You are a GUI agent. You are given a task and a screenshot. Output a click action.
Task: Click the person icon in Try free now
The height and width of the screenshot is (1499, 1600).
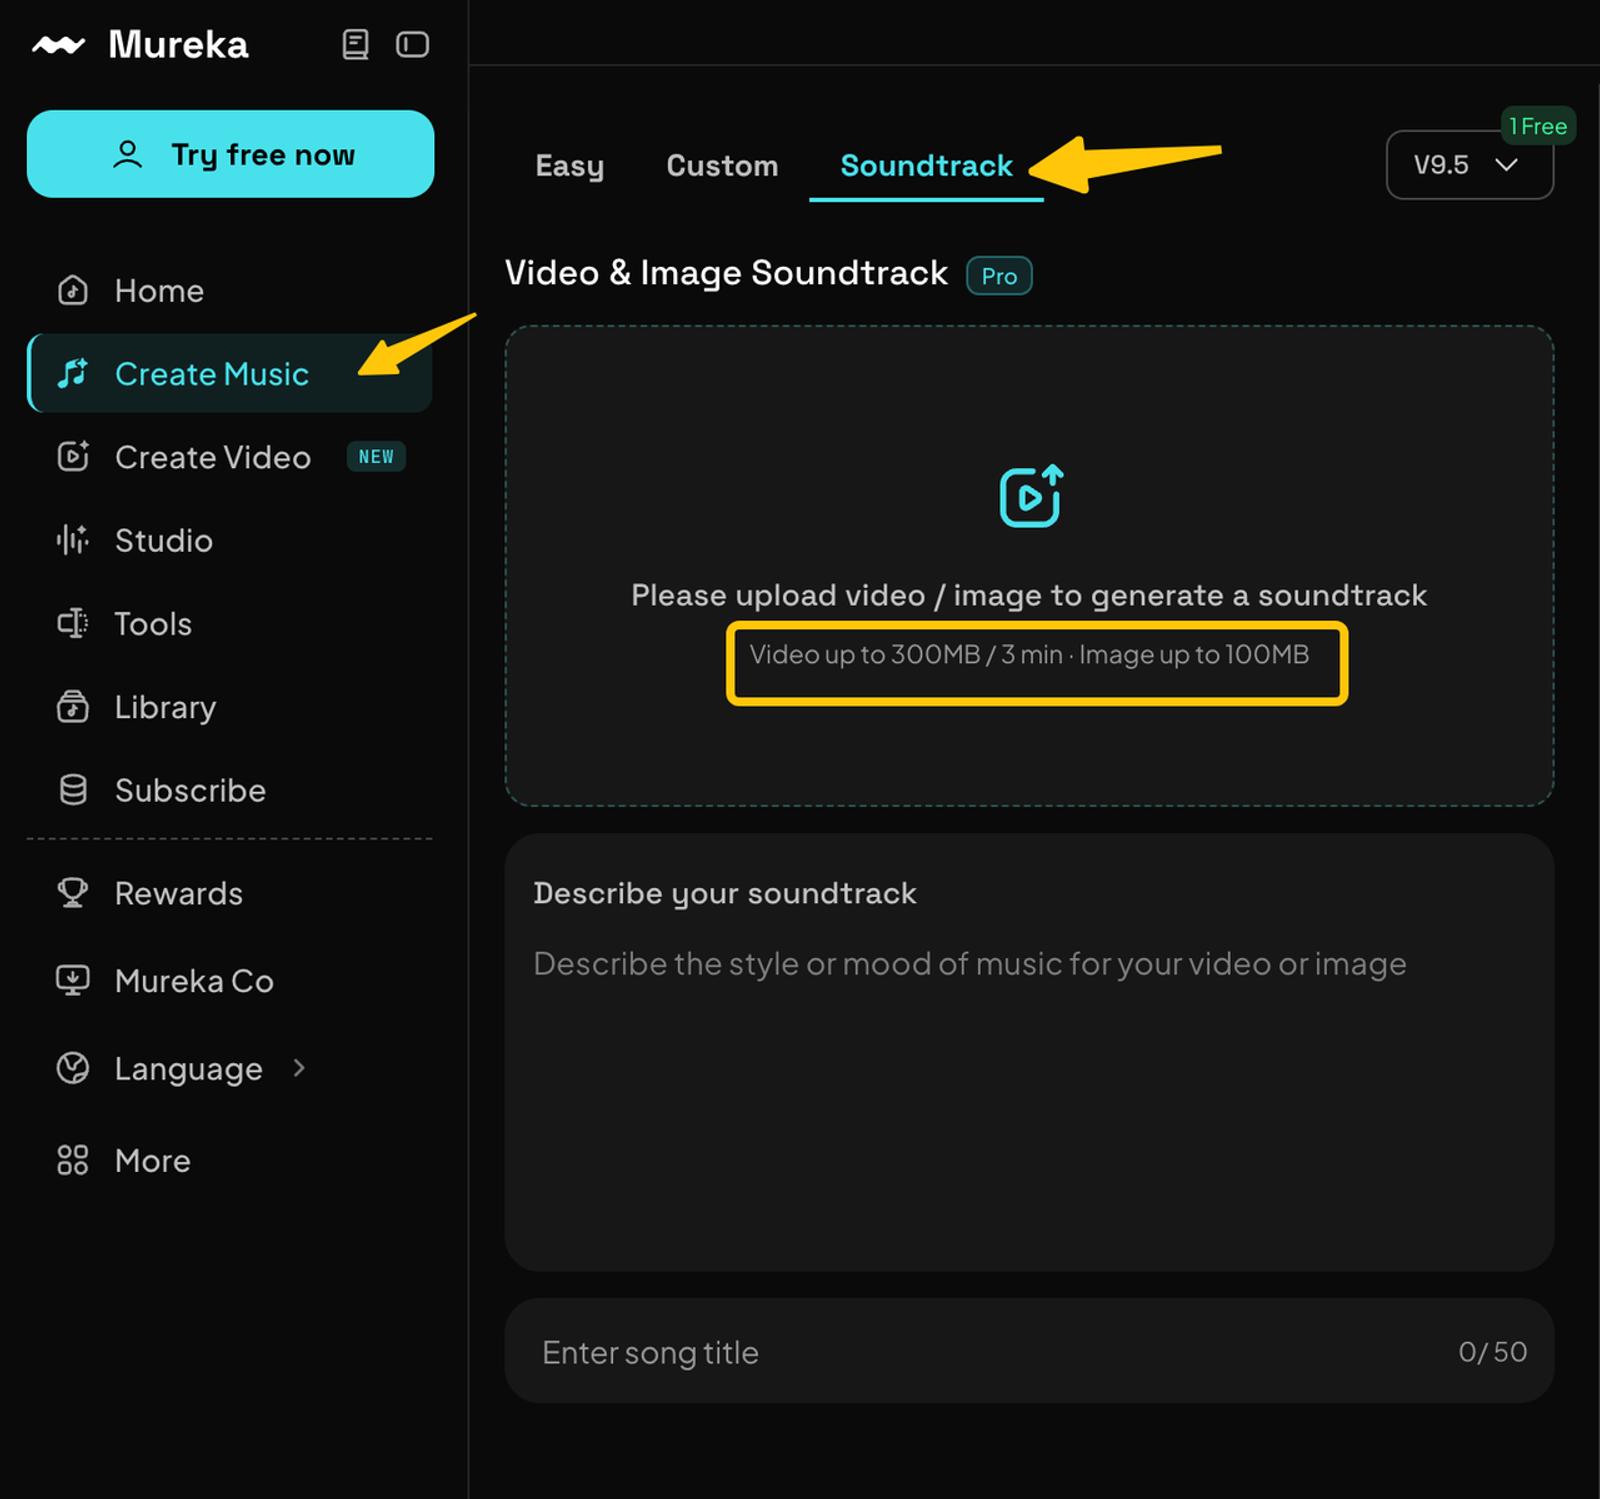(128, 154)
